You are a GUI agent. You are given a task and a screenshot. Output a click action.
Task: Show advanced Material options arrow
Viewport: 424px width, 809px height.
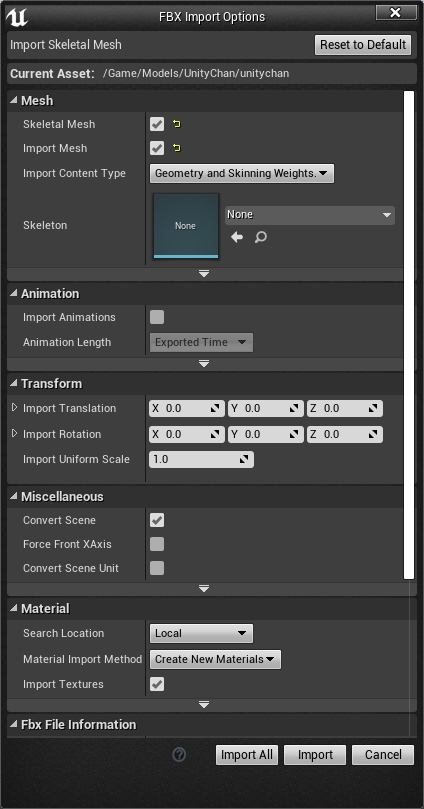204,704
